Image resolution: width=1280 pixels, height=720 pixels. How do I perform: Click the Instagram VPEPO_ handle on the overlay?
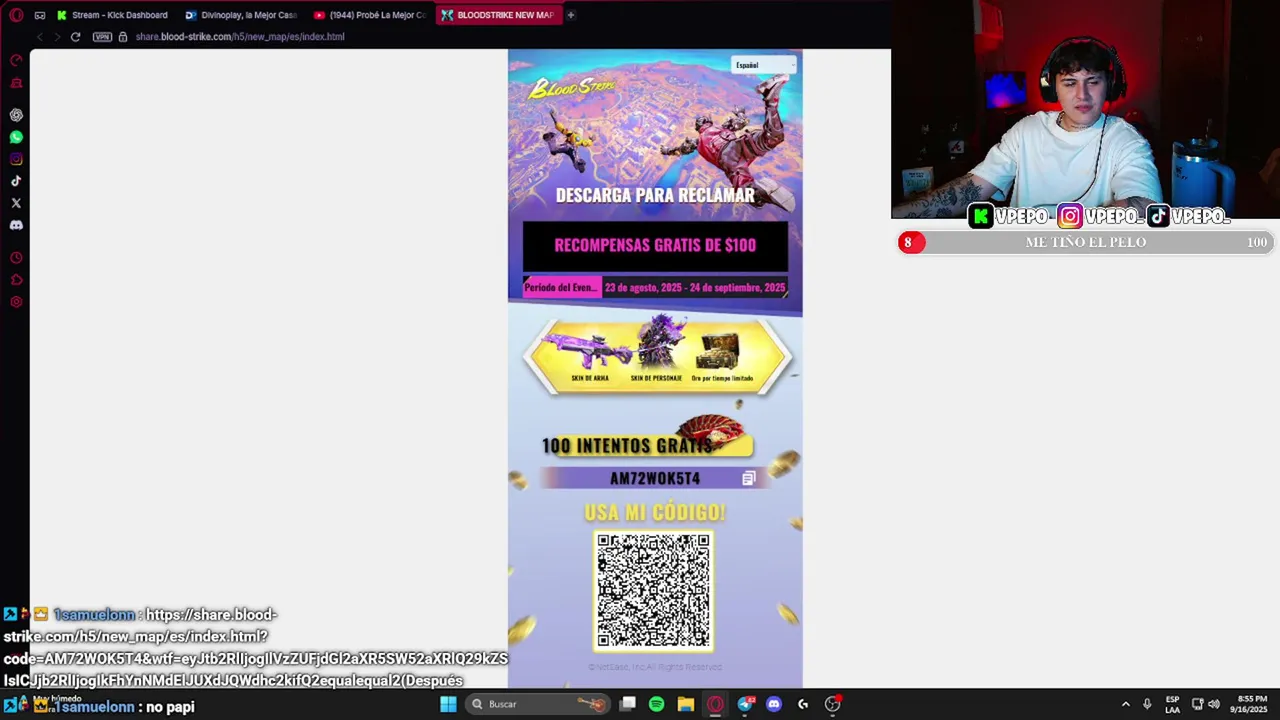pos(1100,216)
